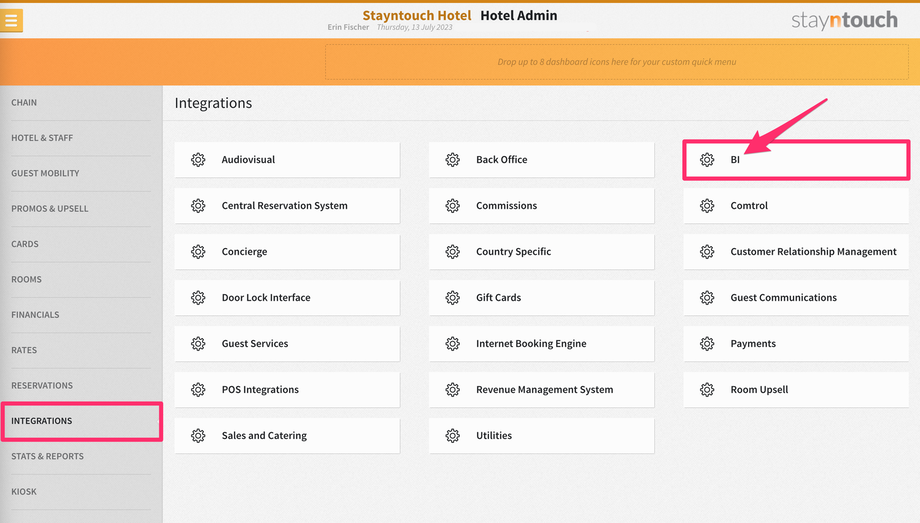Click the gear icon beside Door Lock Interface
Viewport: 920px width, 523px height.
coord(198,298)
